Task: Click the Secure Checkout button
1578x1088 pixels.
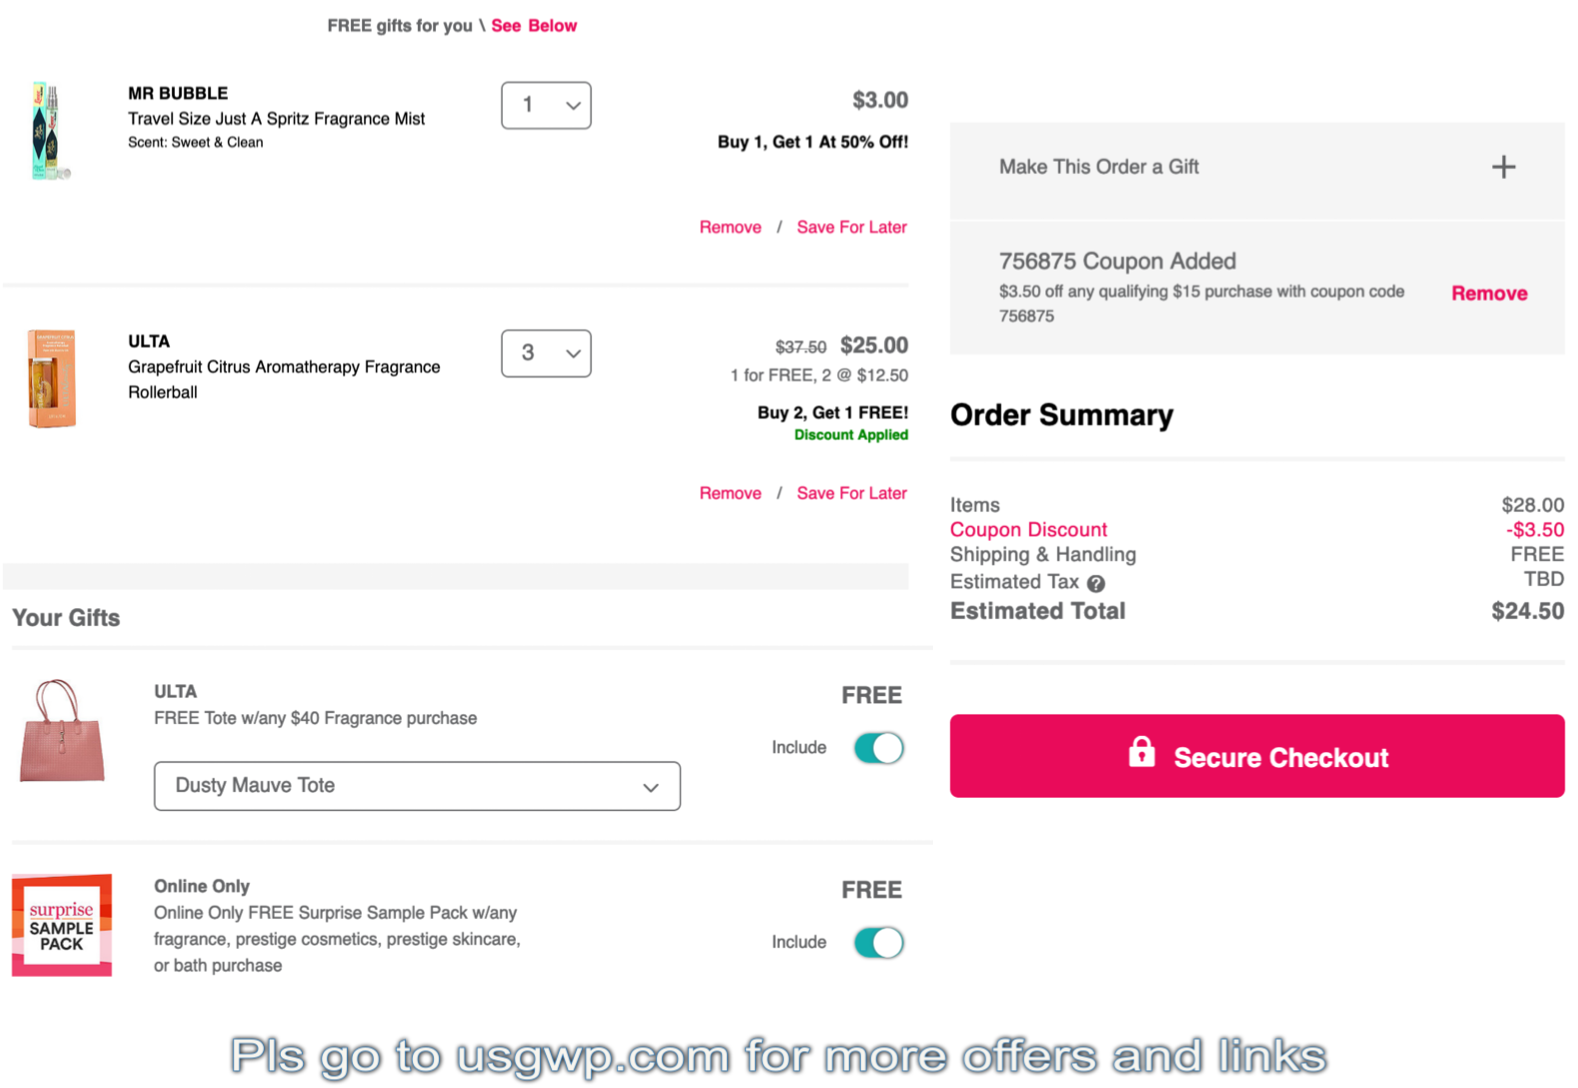Action: click(x=1257, y=756)
